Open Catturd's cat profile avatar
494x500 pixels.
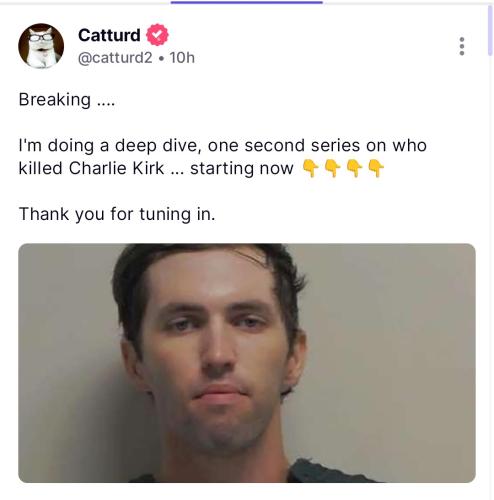41,46
